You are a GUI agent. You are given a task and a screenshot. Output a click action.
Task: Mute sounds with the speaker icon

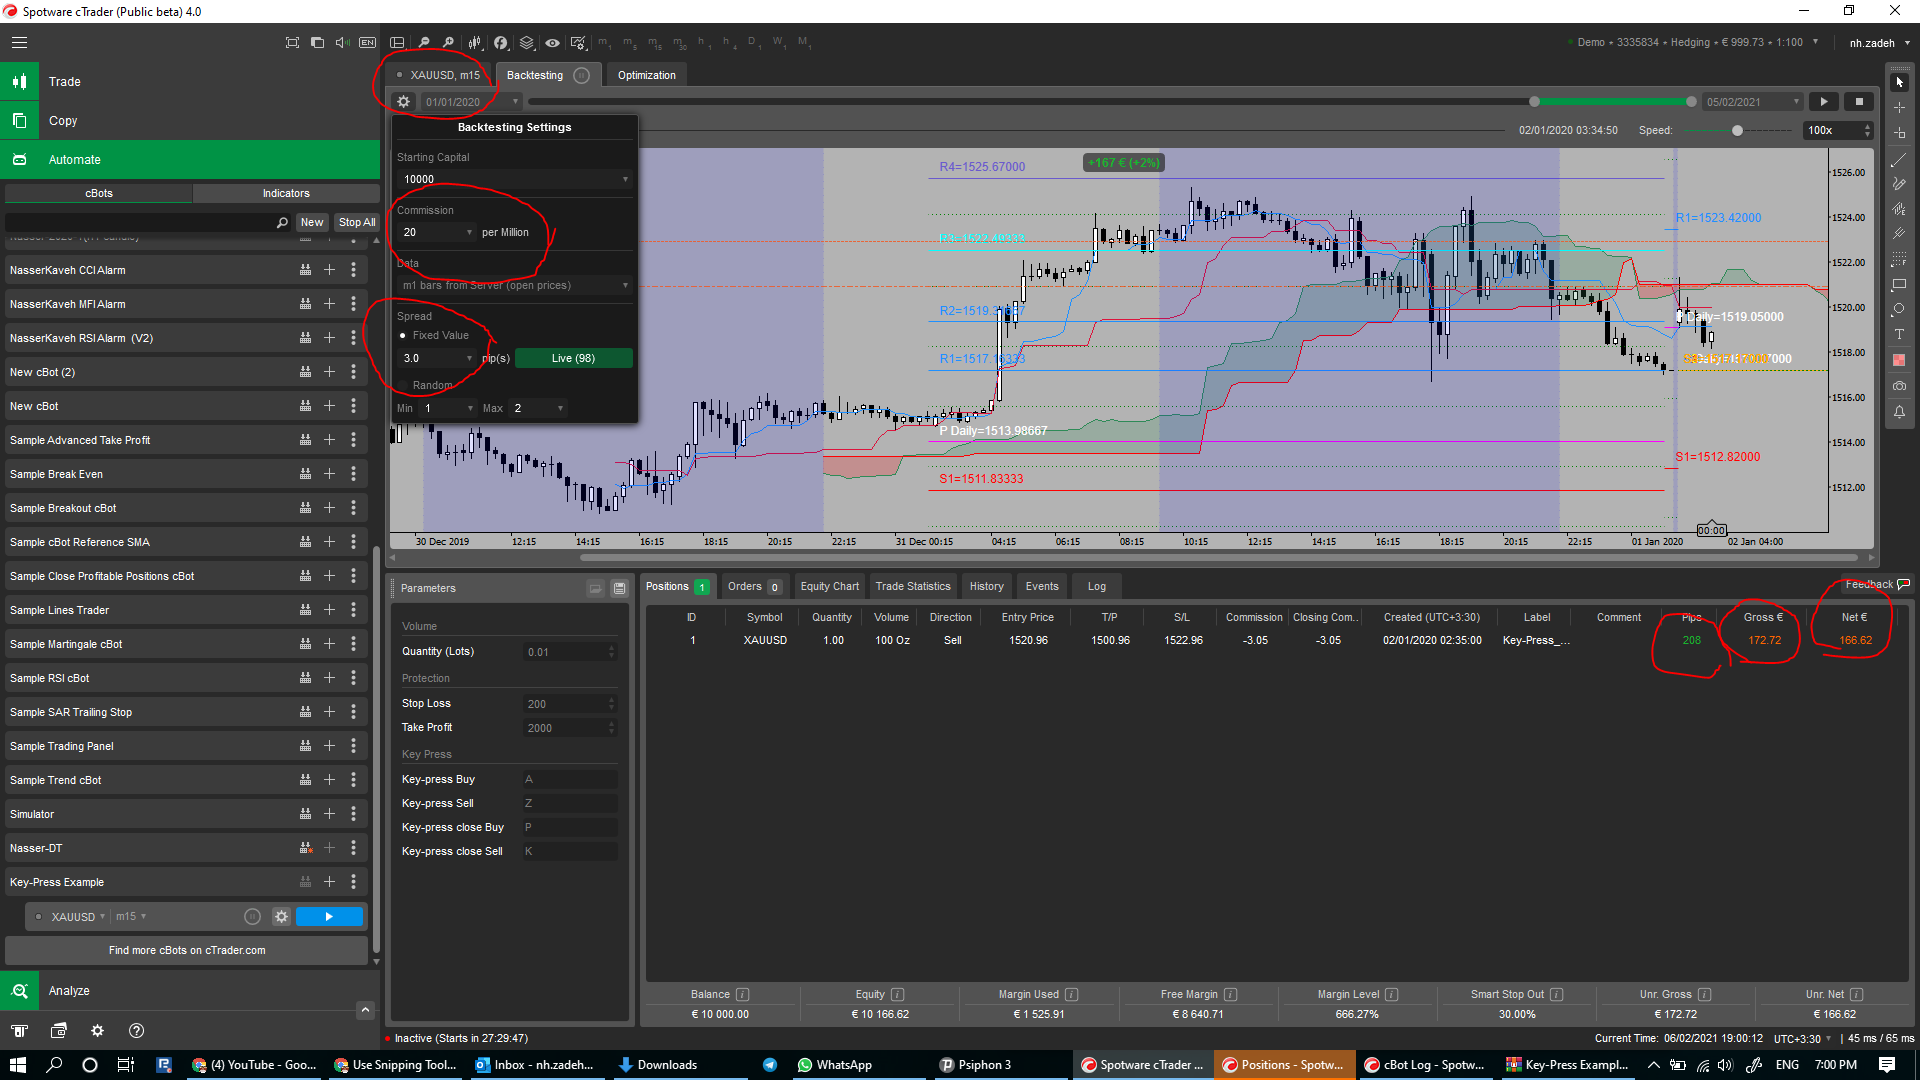(342, 43)
